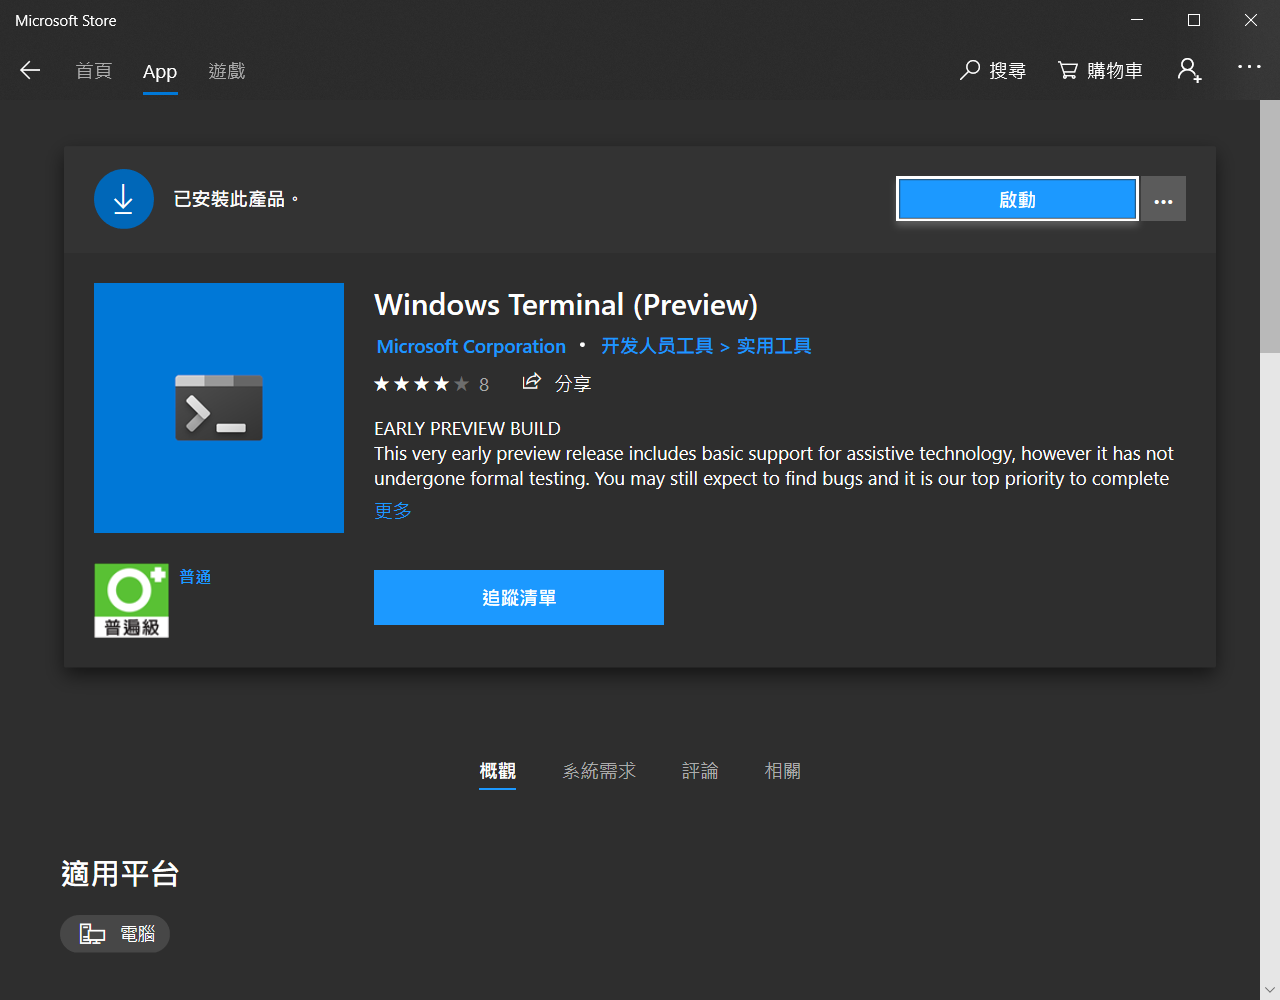
Task: Share the app via 分享 icon
Action: click(557, 383)
